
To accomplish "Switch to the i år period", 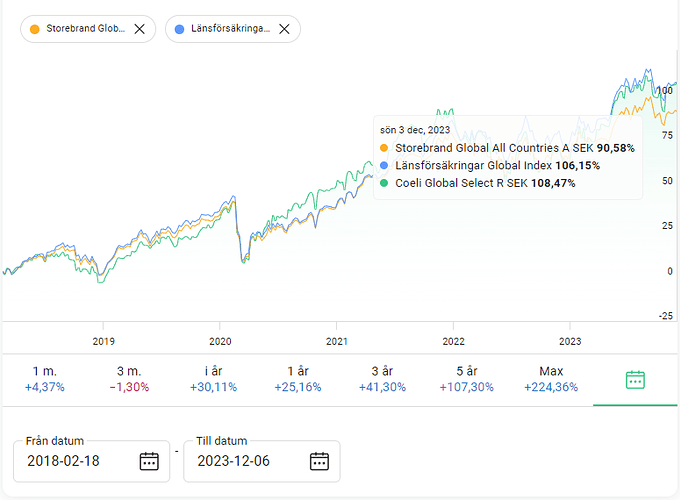I will pos(212,378).
